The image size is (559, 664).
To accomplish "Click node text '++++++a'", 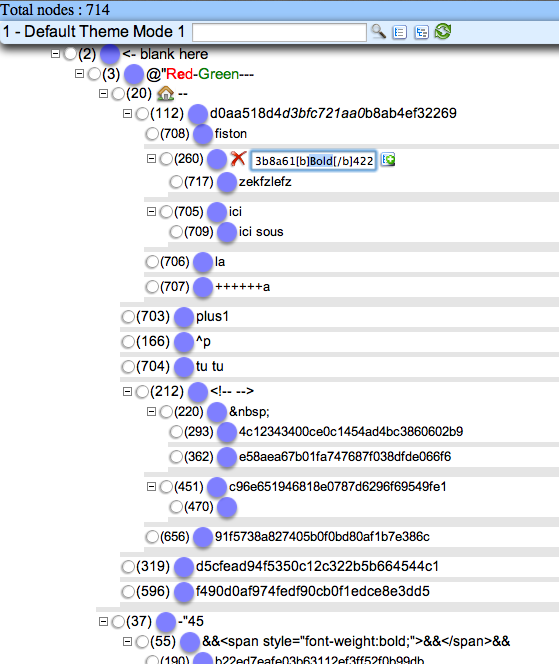I will [242, 287].
